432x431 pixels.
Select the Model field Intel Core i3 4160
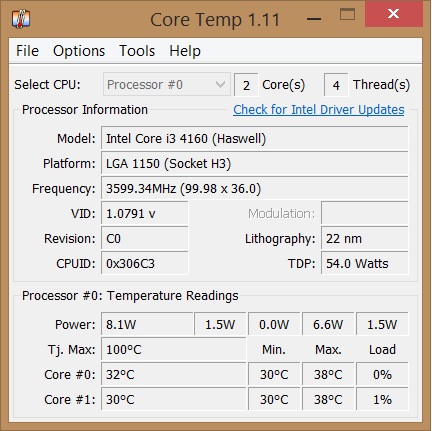255,138
